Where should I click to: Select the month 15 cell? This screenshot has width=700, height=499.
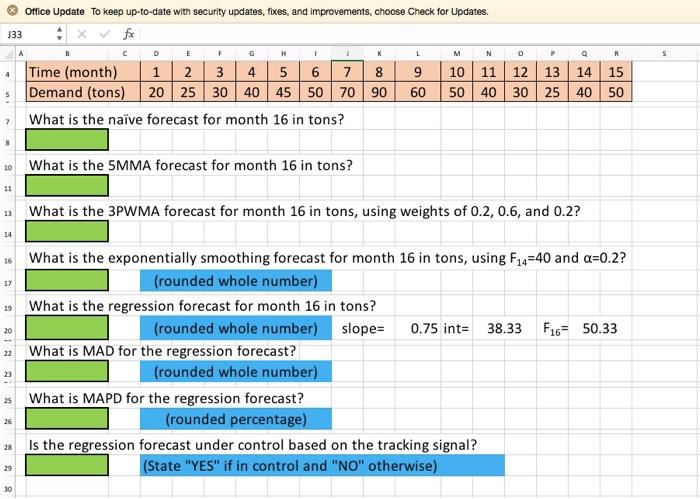pyautogui.click(x=616, y=72)
